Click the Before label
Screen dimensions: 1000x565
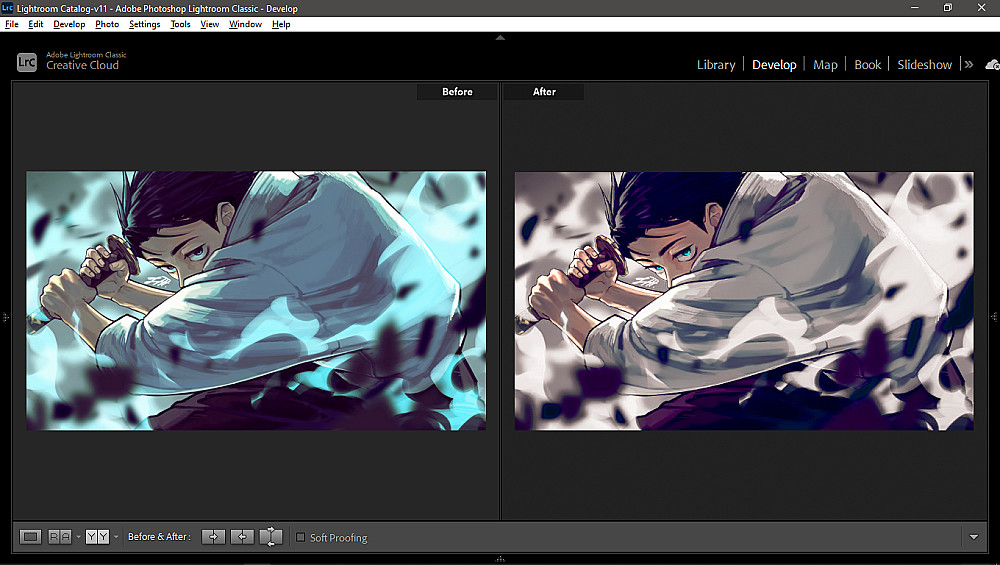point(457,92)
